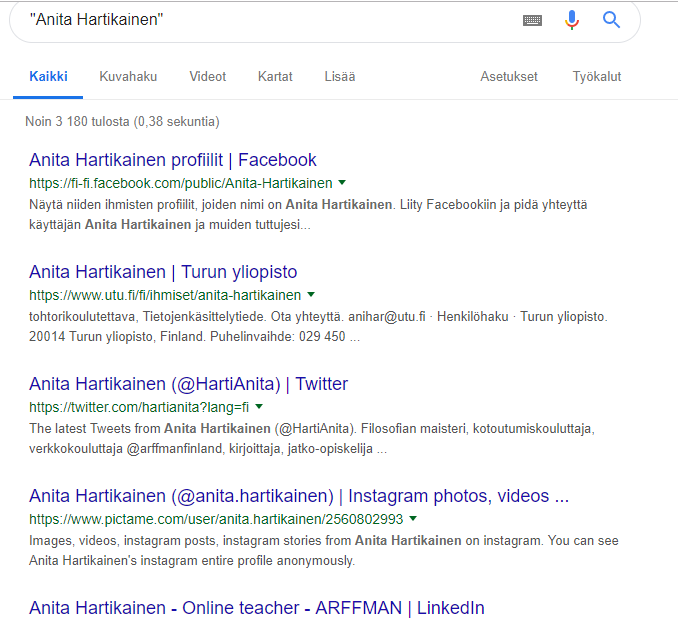
Task: Click the "Noin 3 180 tulosta" result count
Action: pyautogui.click(x=122, y=122)
